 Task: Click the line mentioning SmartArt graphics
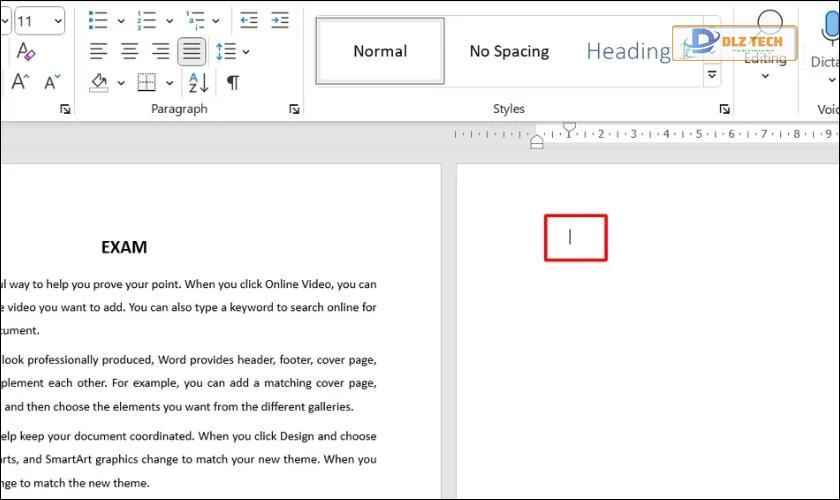188,459
